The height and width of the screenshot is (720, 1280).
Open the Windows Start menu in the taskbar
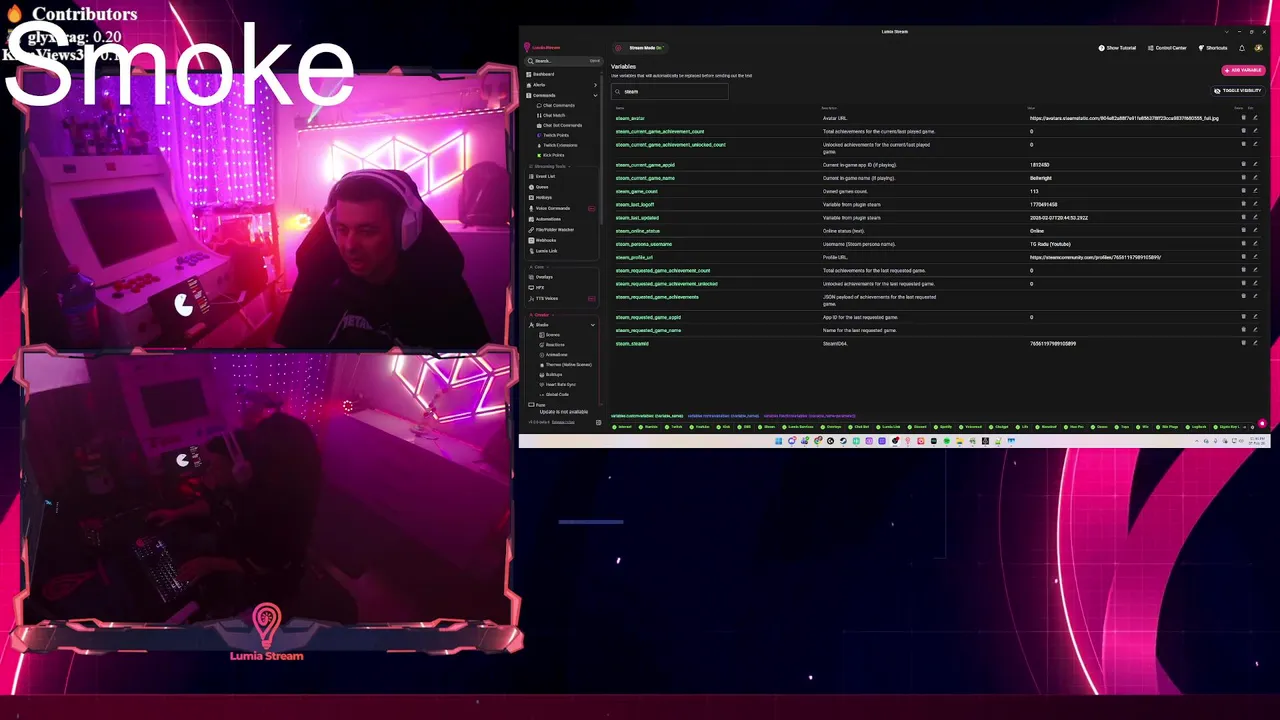778,441
